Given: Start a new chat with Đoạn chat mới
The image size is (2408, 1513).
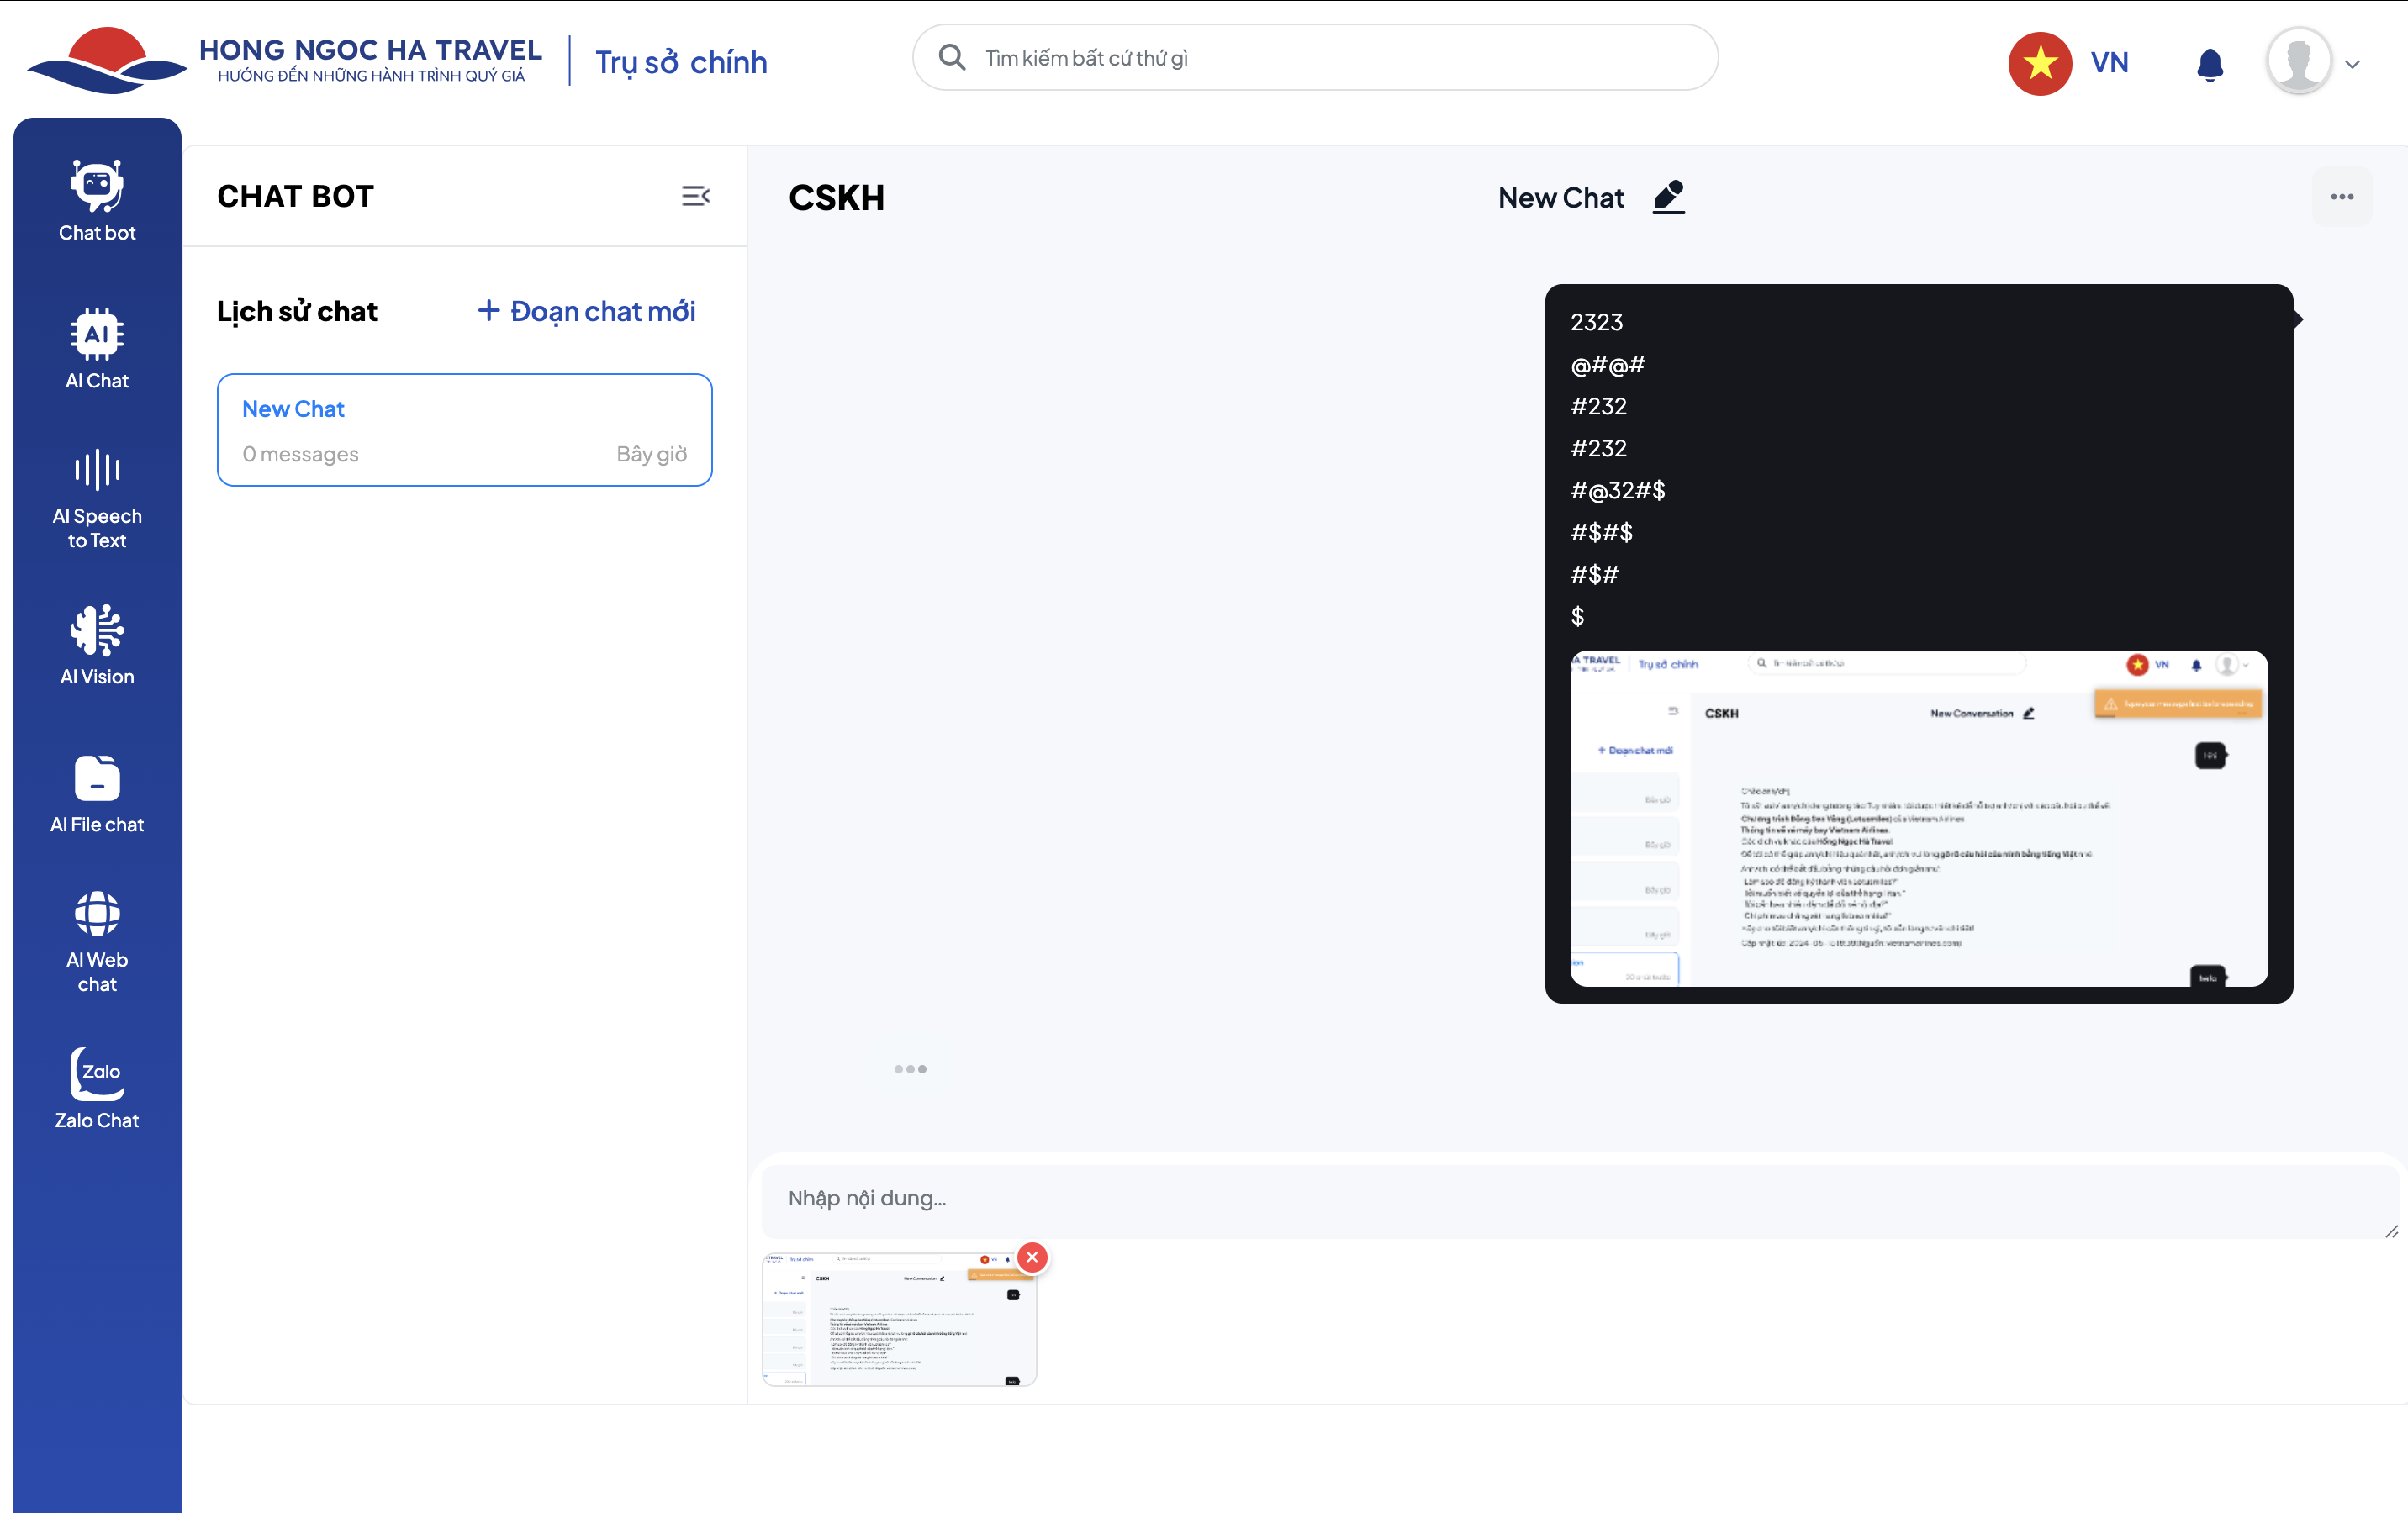Looking at the screenshot, I should (586, 311).
